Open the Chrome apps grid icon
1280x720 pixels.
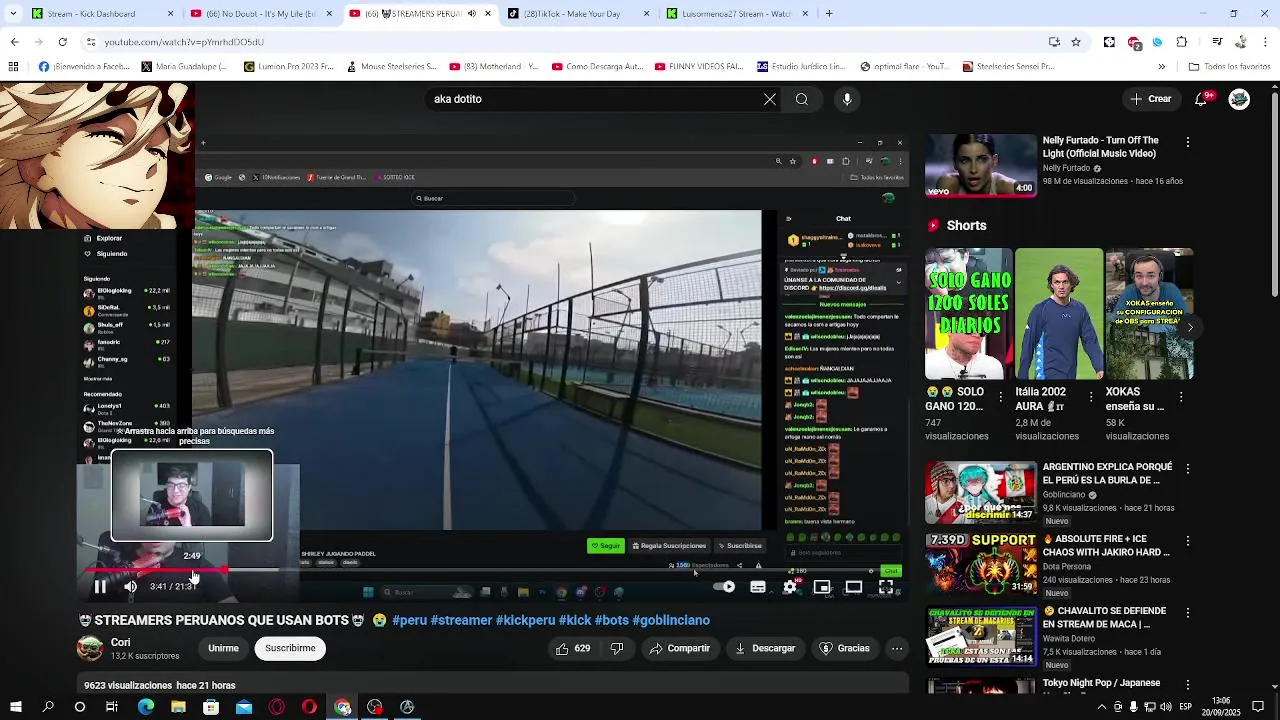13,67
